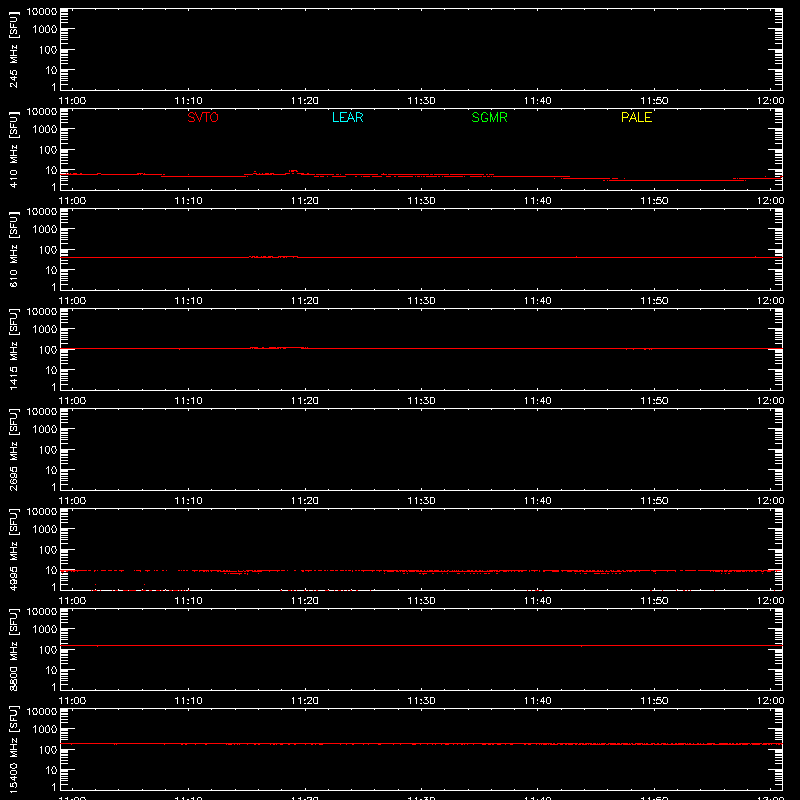Select the 410 MHz [SFU] axis title
800x800 pixels.
pyautogui.click(x=13, y=149)
